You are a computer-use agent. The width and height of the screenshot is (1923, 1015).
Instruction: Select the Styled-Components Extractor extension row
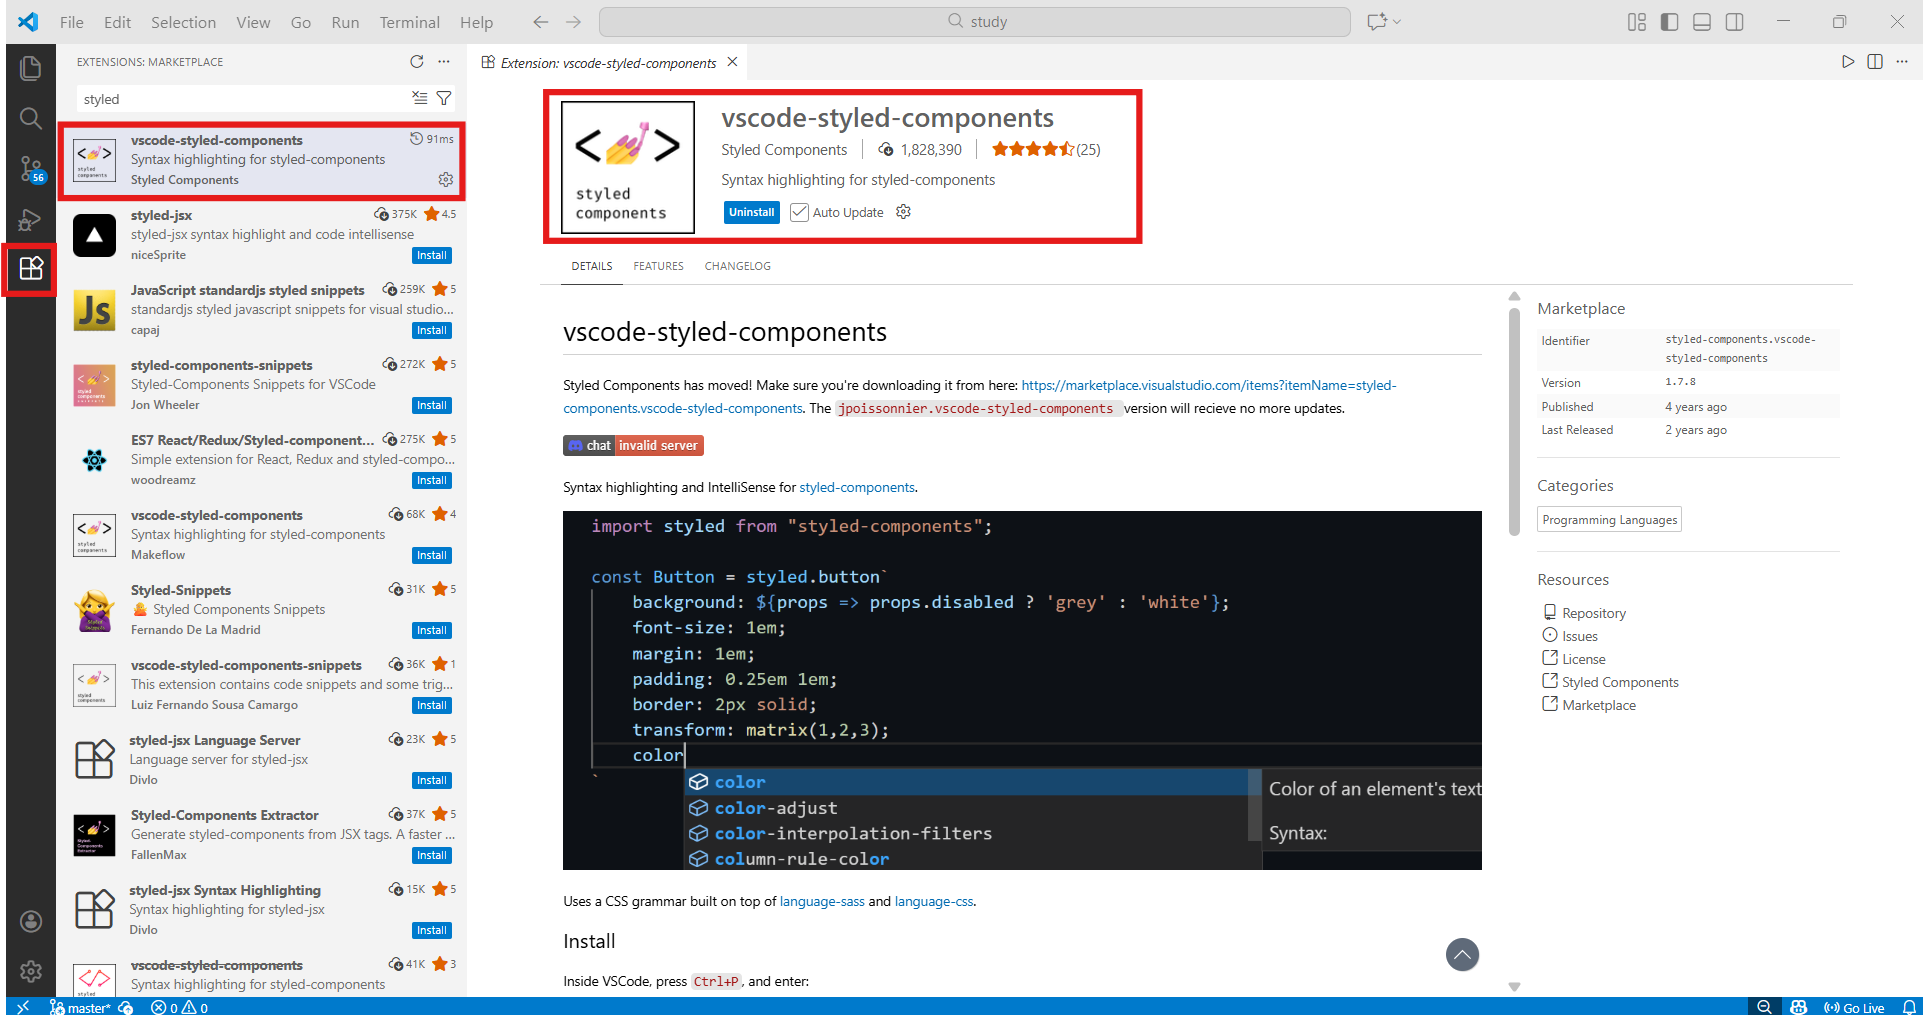262,835
